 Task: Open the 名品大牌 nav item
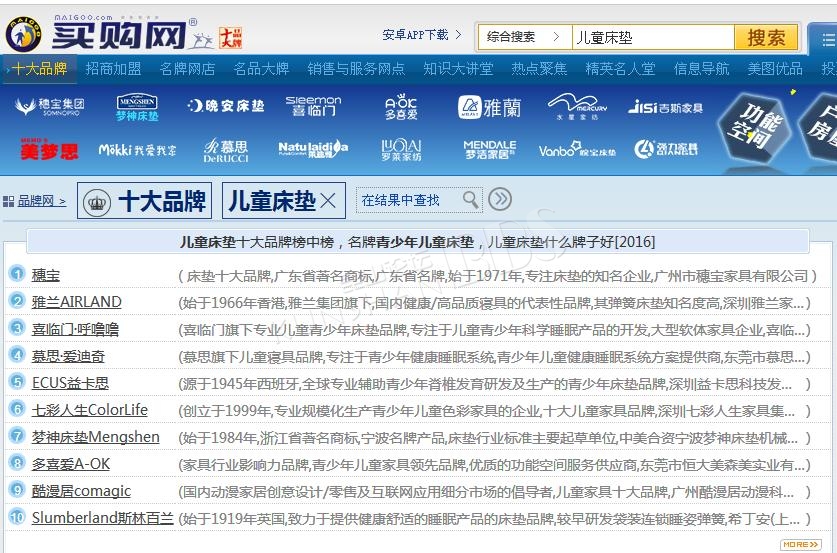[x=261, y=69]
